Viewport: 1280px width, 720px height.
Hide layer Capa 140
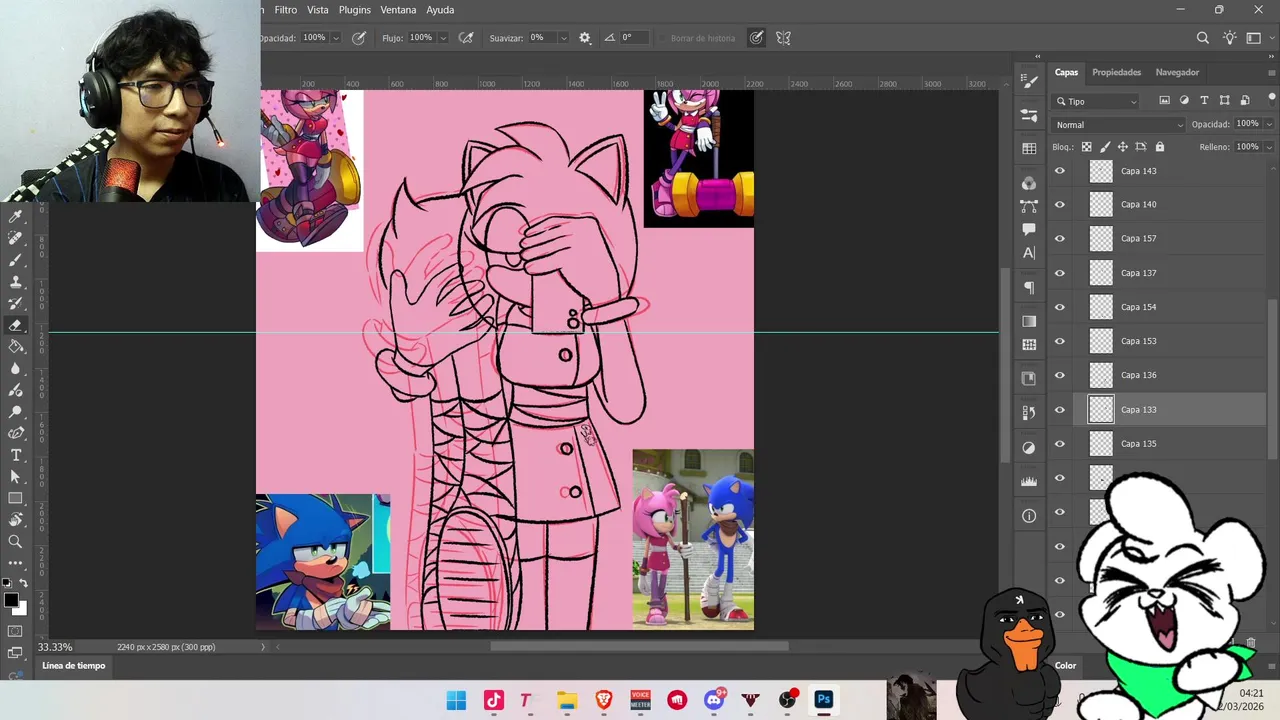(x=1060, y=205)
